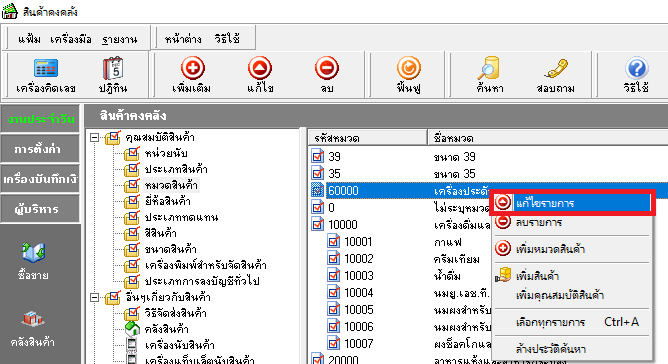This screenshot has width=668, height=364.
Task: Select the หน่วยนับ tree folder icon
Action: coord(132,153)
